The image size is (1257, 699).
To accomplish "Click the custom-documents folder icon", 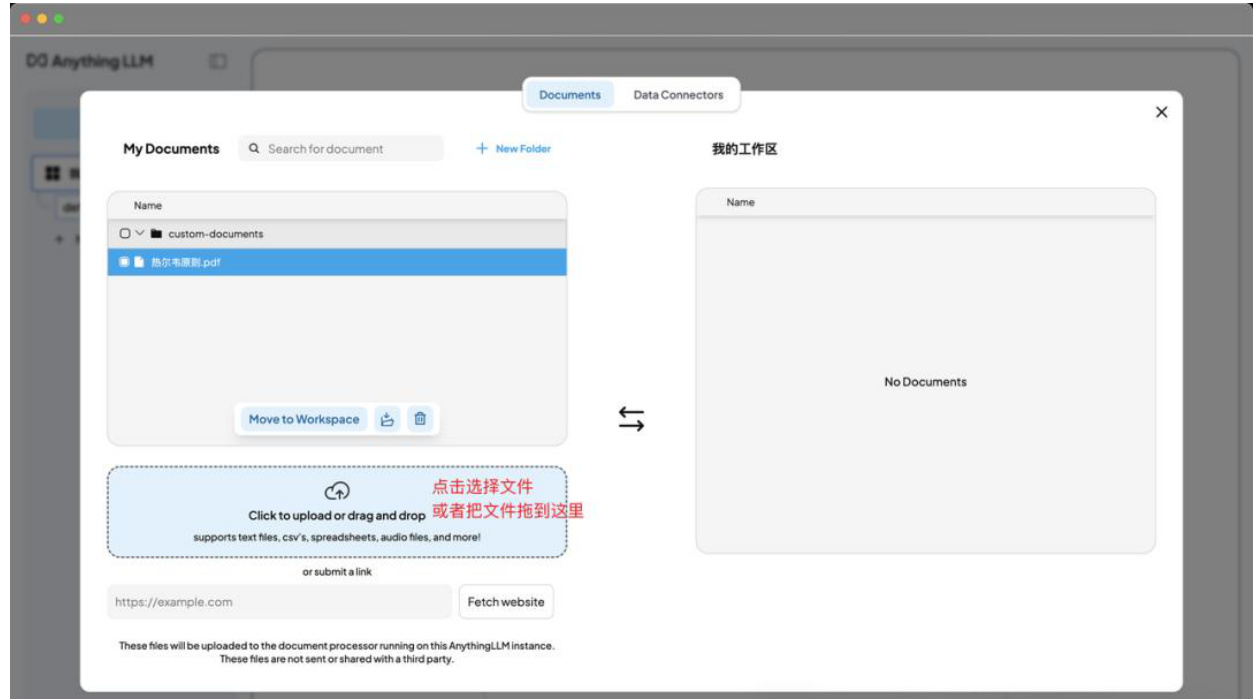I will pos(156,234).
